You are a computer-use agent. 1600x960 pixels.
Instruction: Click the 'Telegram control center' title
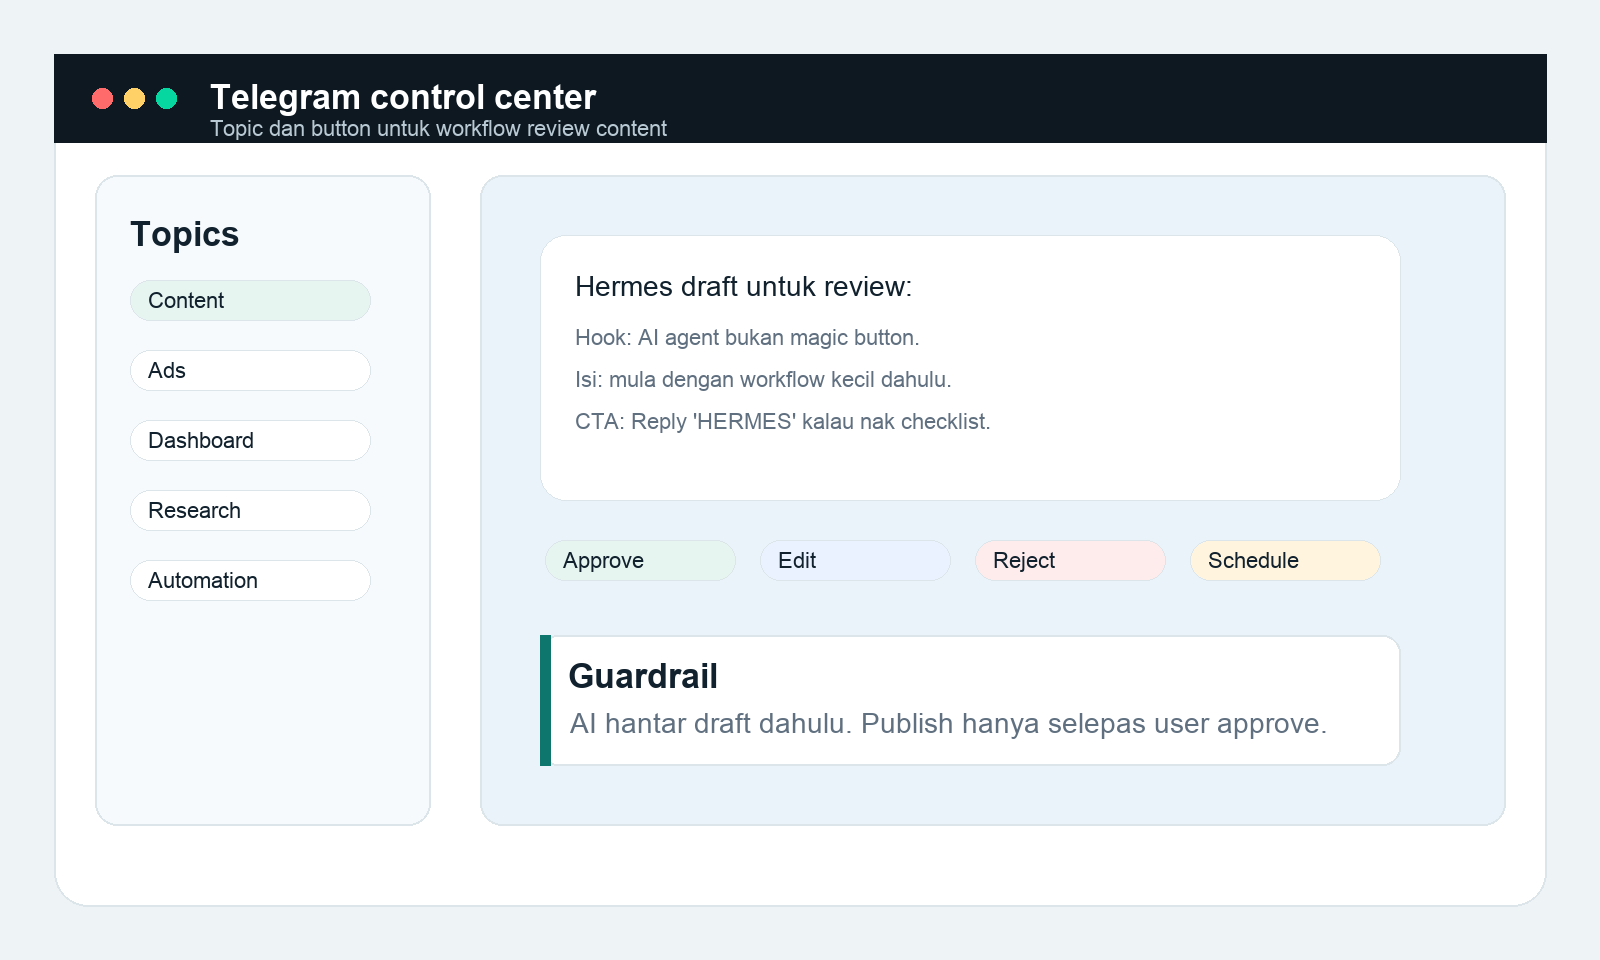(x=403, y=97)
